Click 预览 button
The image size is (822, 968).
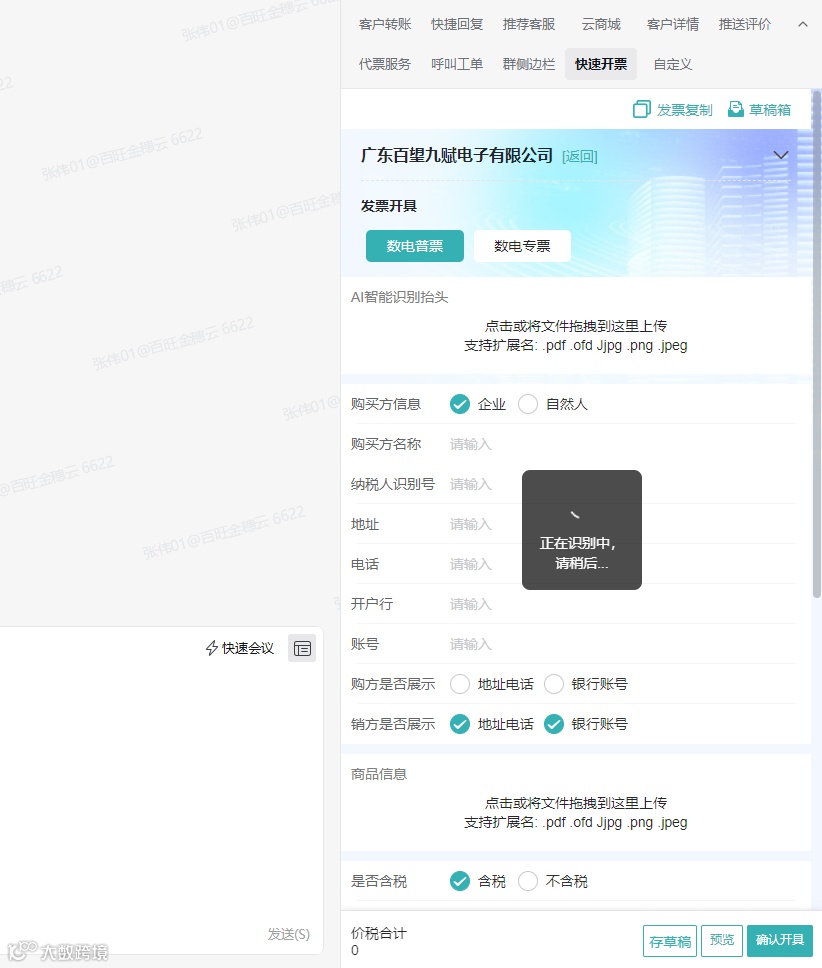[721, 940]
